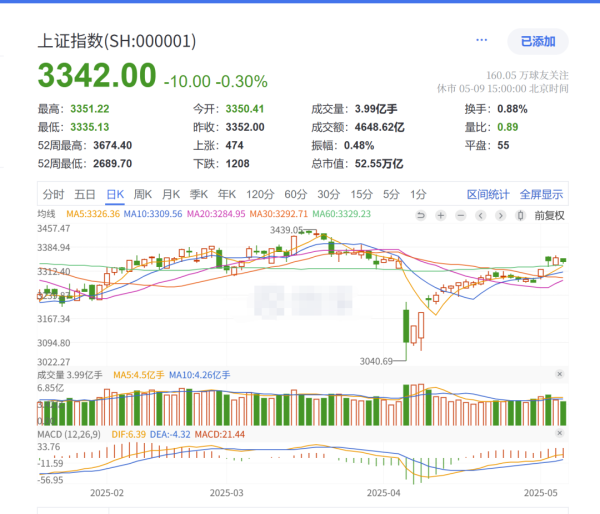This screenshot has width=600, height=514.
Task: Select the 周K chart tab
Action: (143, 194)
